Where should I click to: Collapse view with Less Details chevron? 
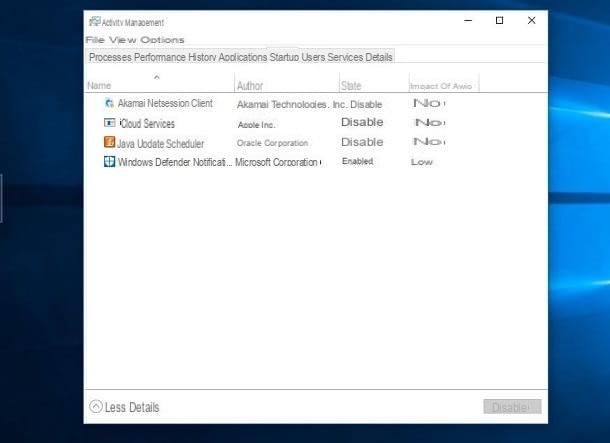tap(96, 407)
